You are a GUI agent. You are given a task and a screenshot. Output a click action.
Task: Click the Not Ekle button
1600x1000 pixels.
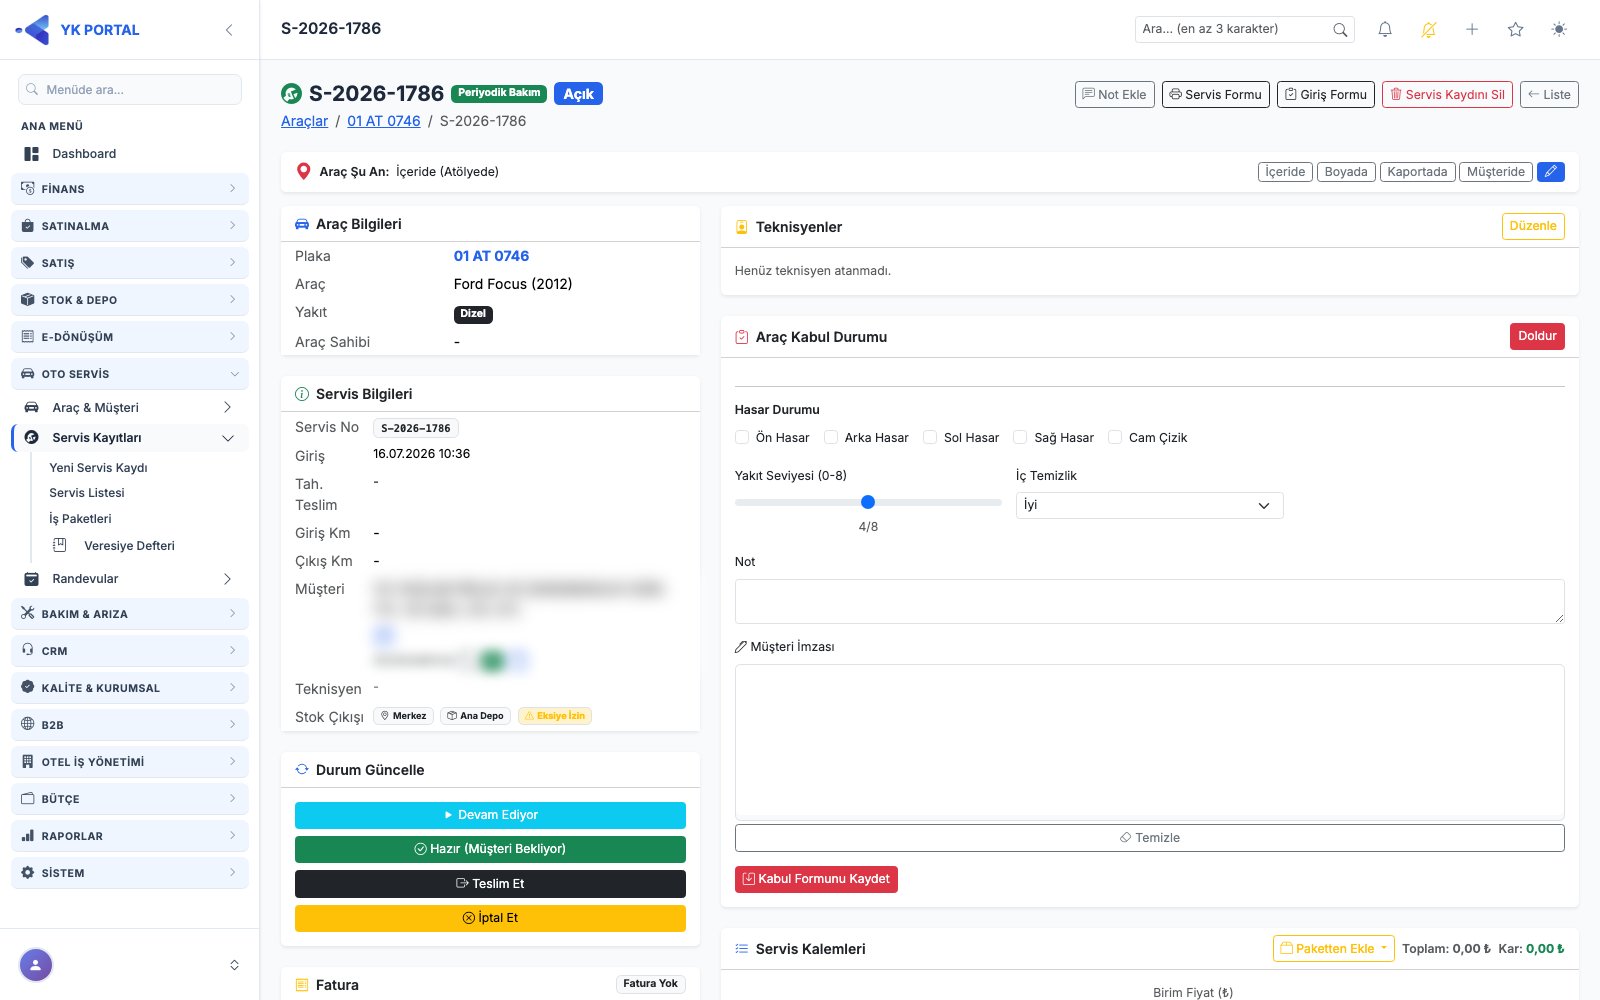[x=1114, y=94]
